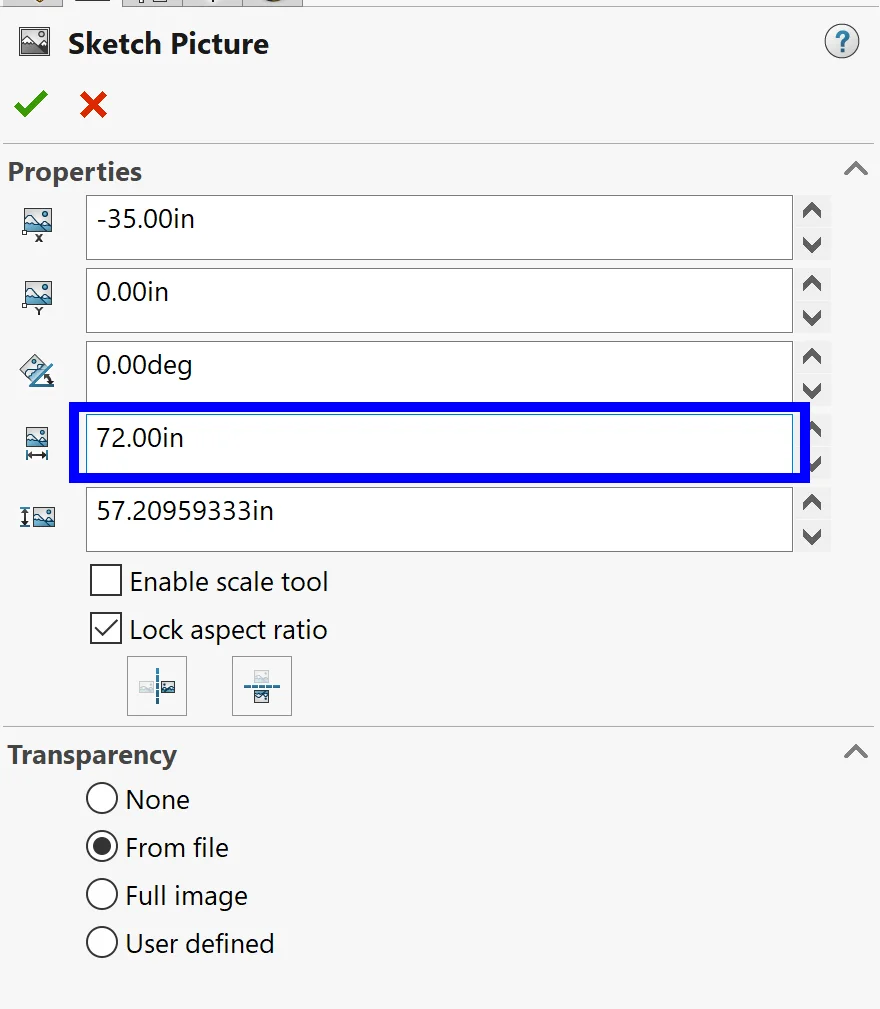Image resolution: width=880 pixels, height=1009 pixels.
Task: Enable the scale tool checkbox
Action: (106, 581)
